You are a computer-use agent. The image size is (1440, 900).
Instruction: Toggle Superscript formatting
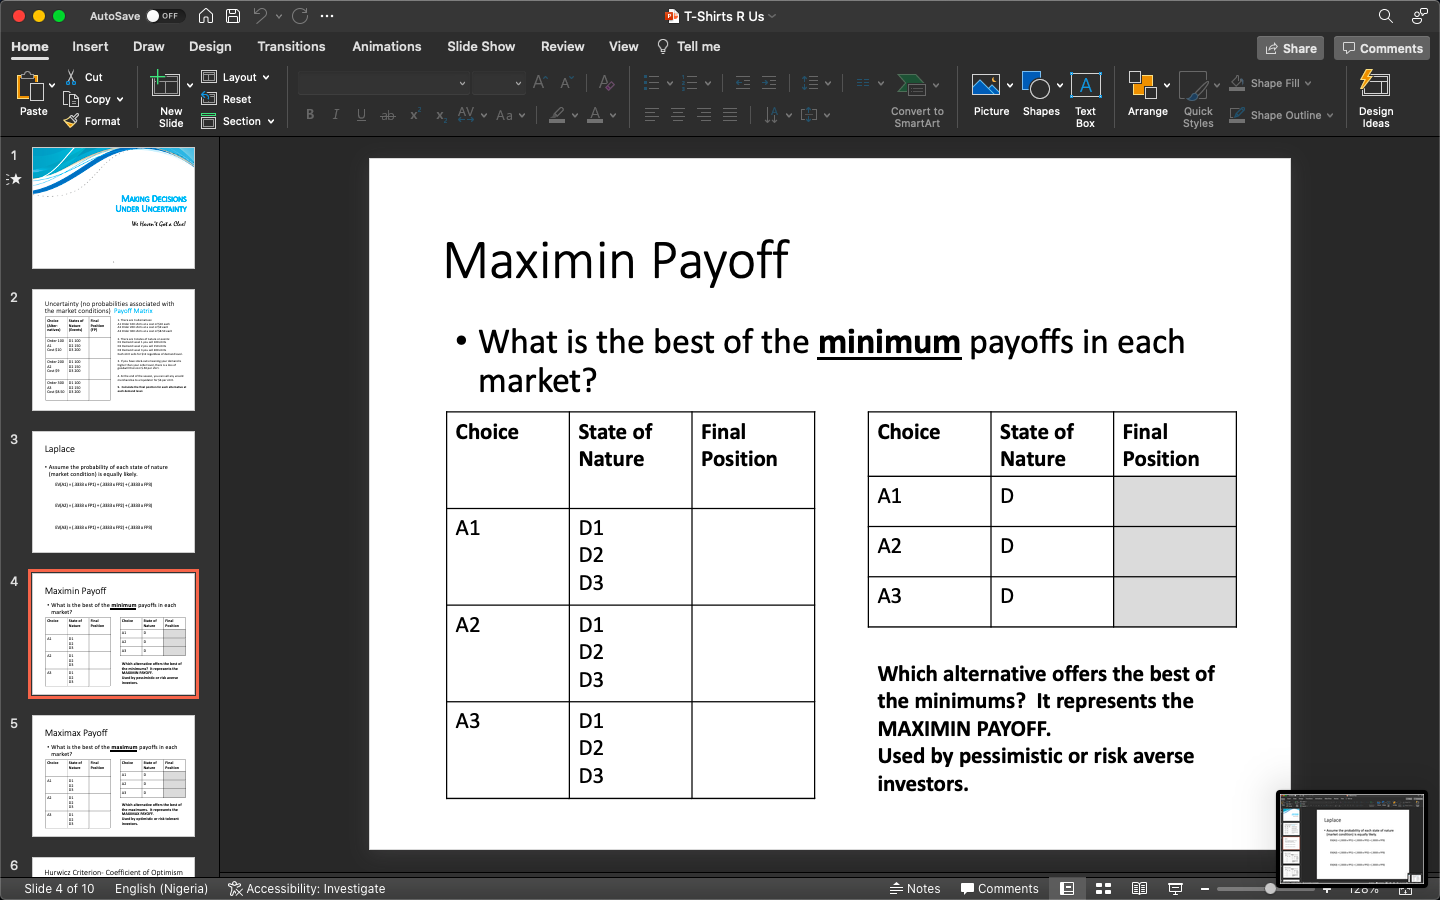(x=414, y=115)
